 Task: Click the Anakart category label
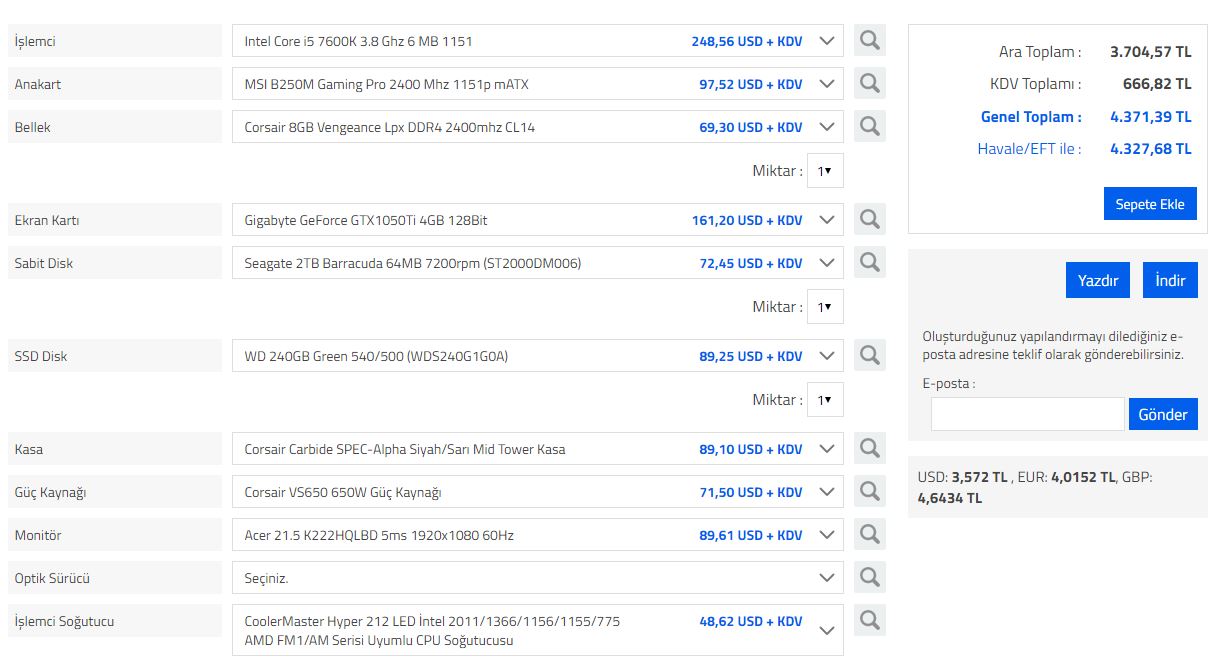(115, 84)
